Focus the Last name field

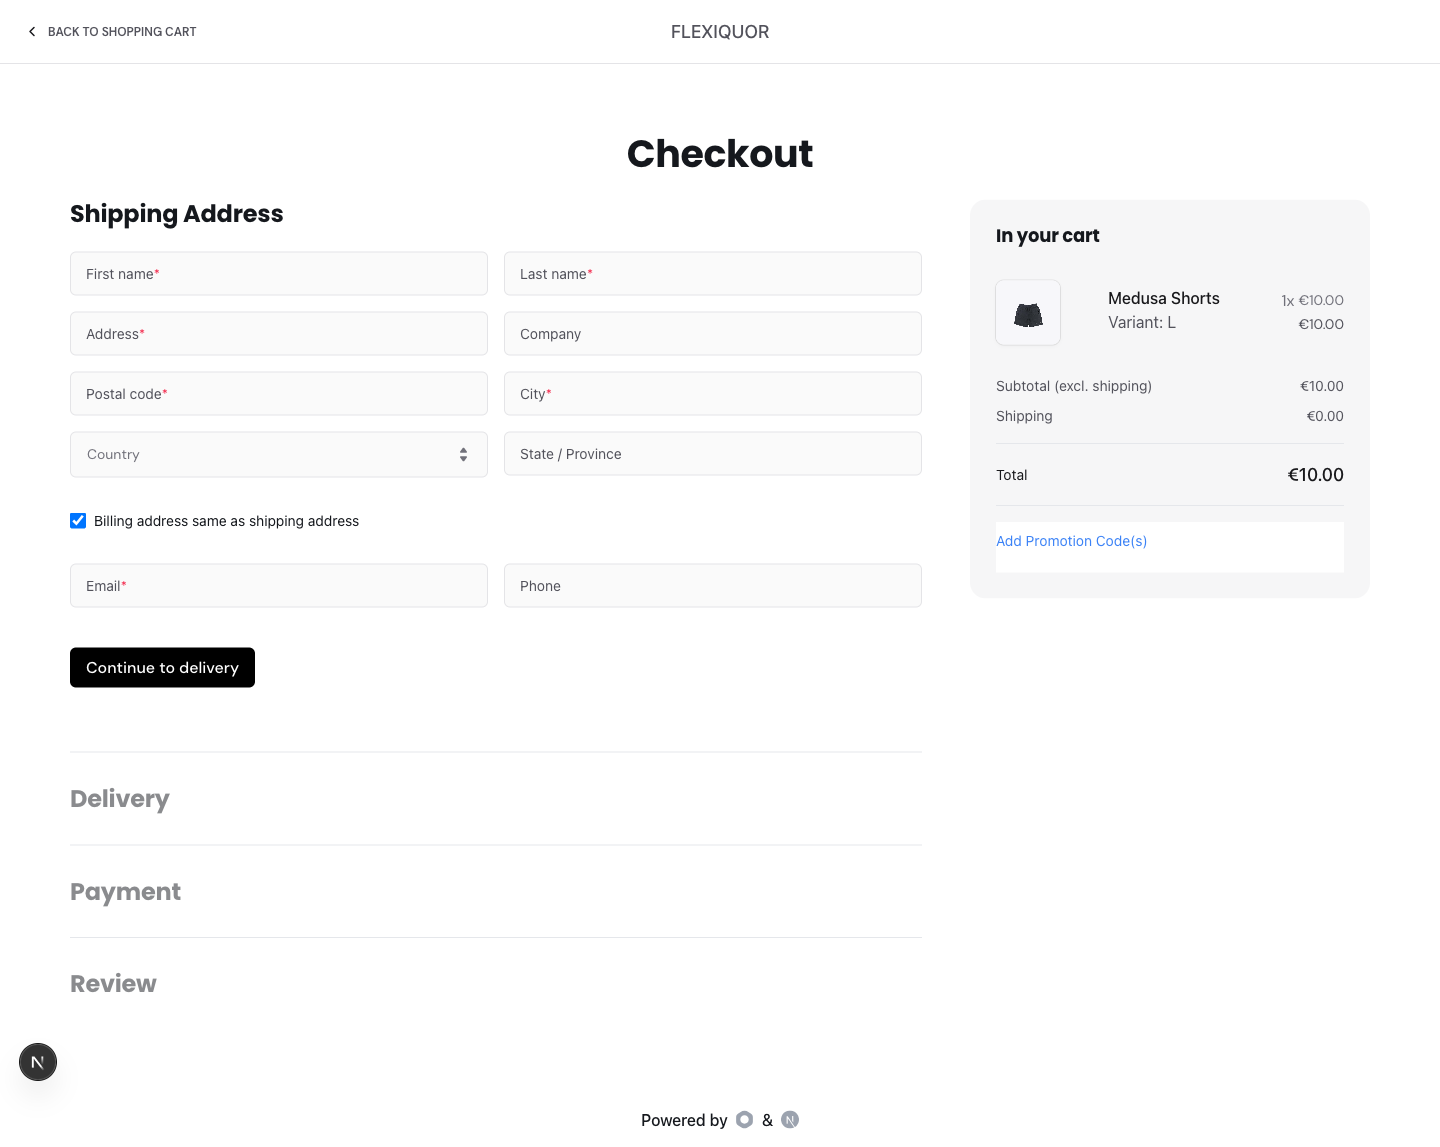(x=713, y=274)
